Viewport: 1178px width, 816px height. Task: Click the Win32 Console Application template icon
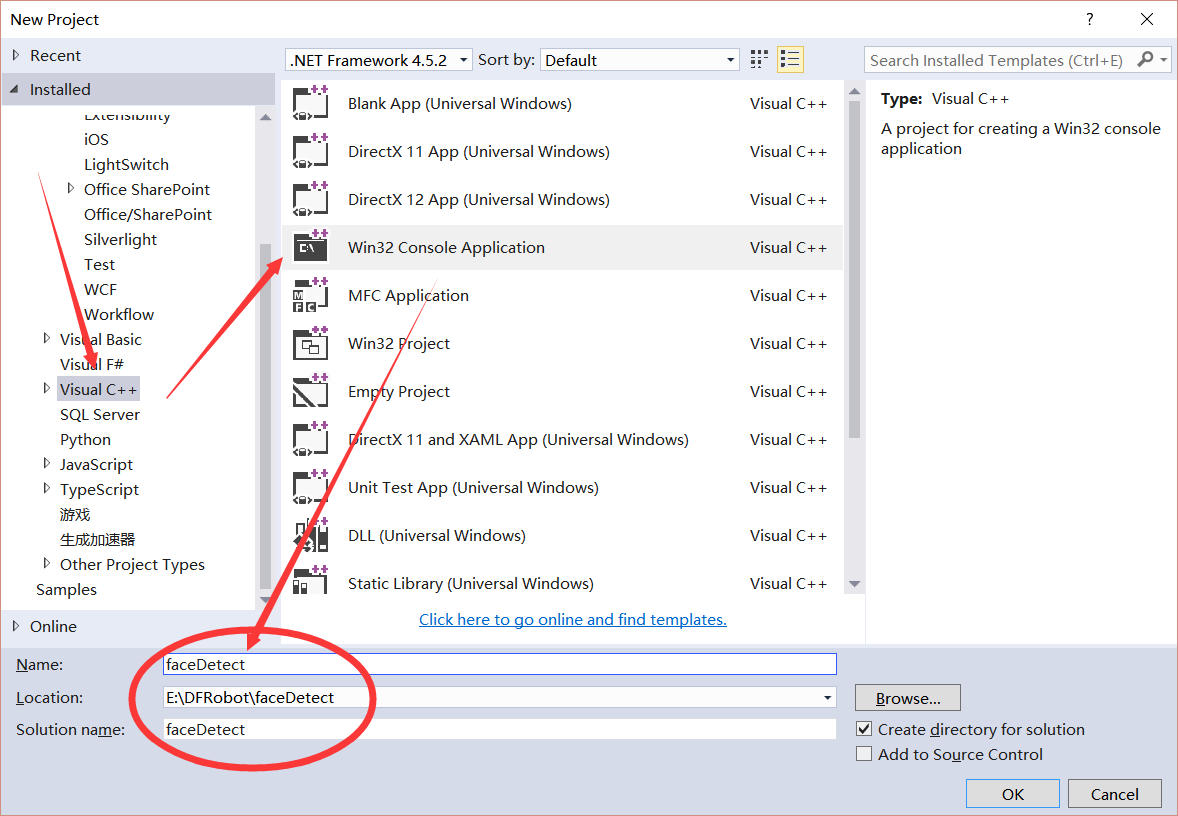[311, 247]
